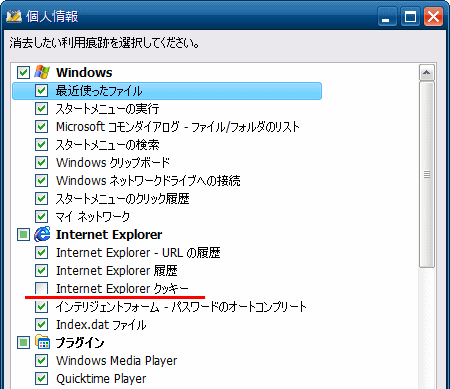
Task: Select Internet Explorer 履歴 text
Action: [x=117, y=271]
